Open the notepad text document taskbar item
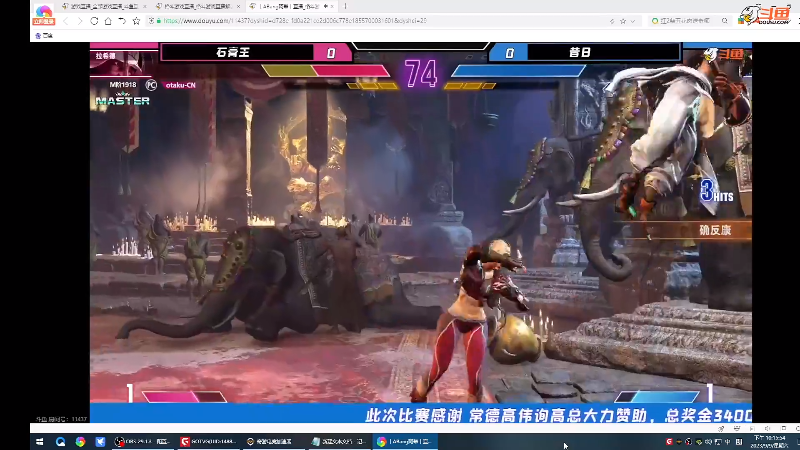The height and width of the screenshot is (450, 800). (x=340, y=442)
